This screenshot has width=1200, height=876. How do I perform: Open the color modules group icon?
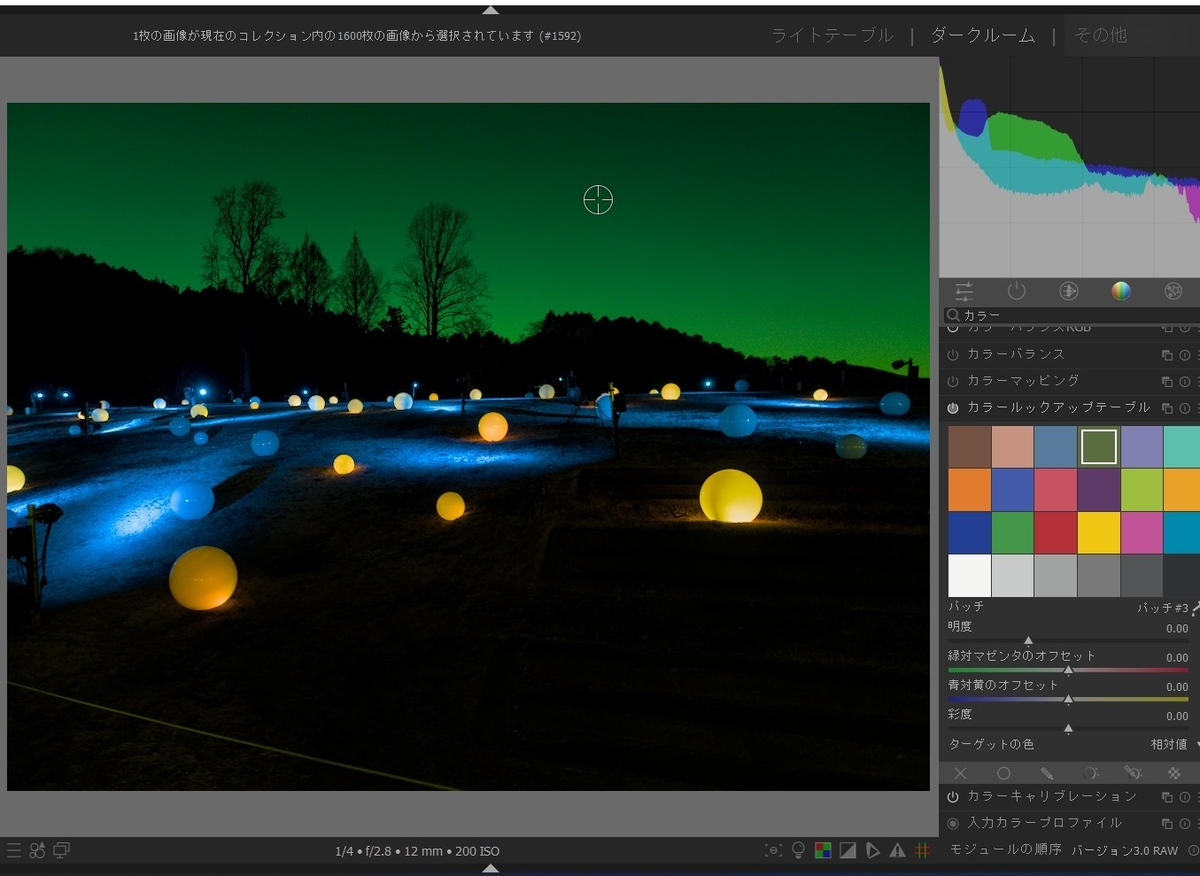[x=1121, y=291]
